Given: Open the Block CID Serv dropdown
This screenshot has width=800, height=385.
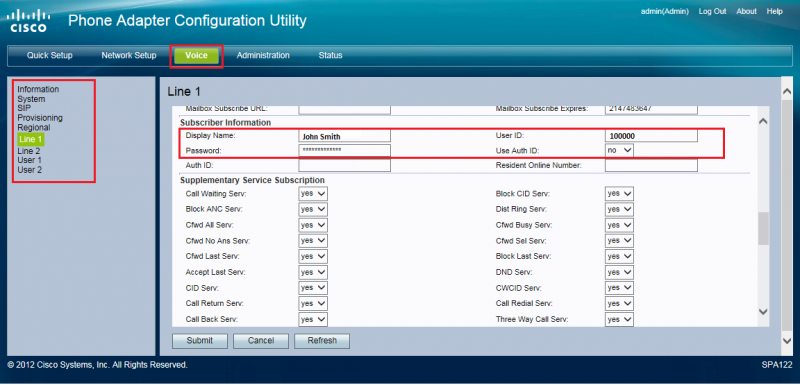Looking at the screenshot, I should [619, 194].
